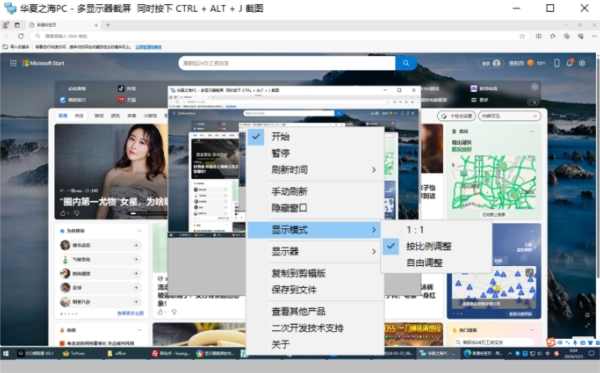This screenshot has width=600, height=373.
Task: Click the blue link in the favorites bar
Action: (148, 47)
